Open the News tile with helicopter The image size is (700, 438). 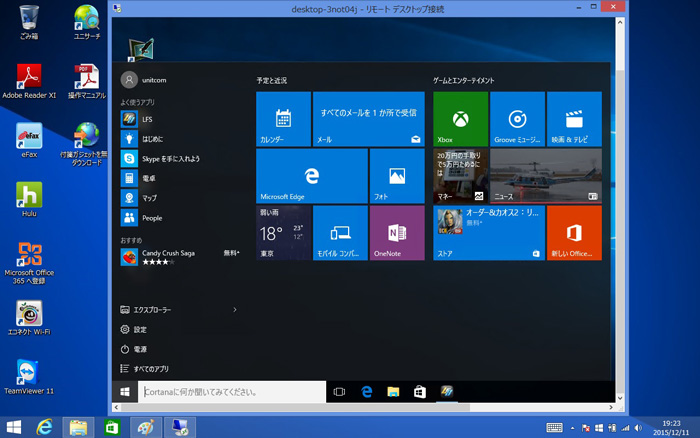546,176
